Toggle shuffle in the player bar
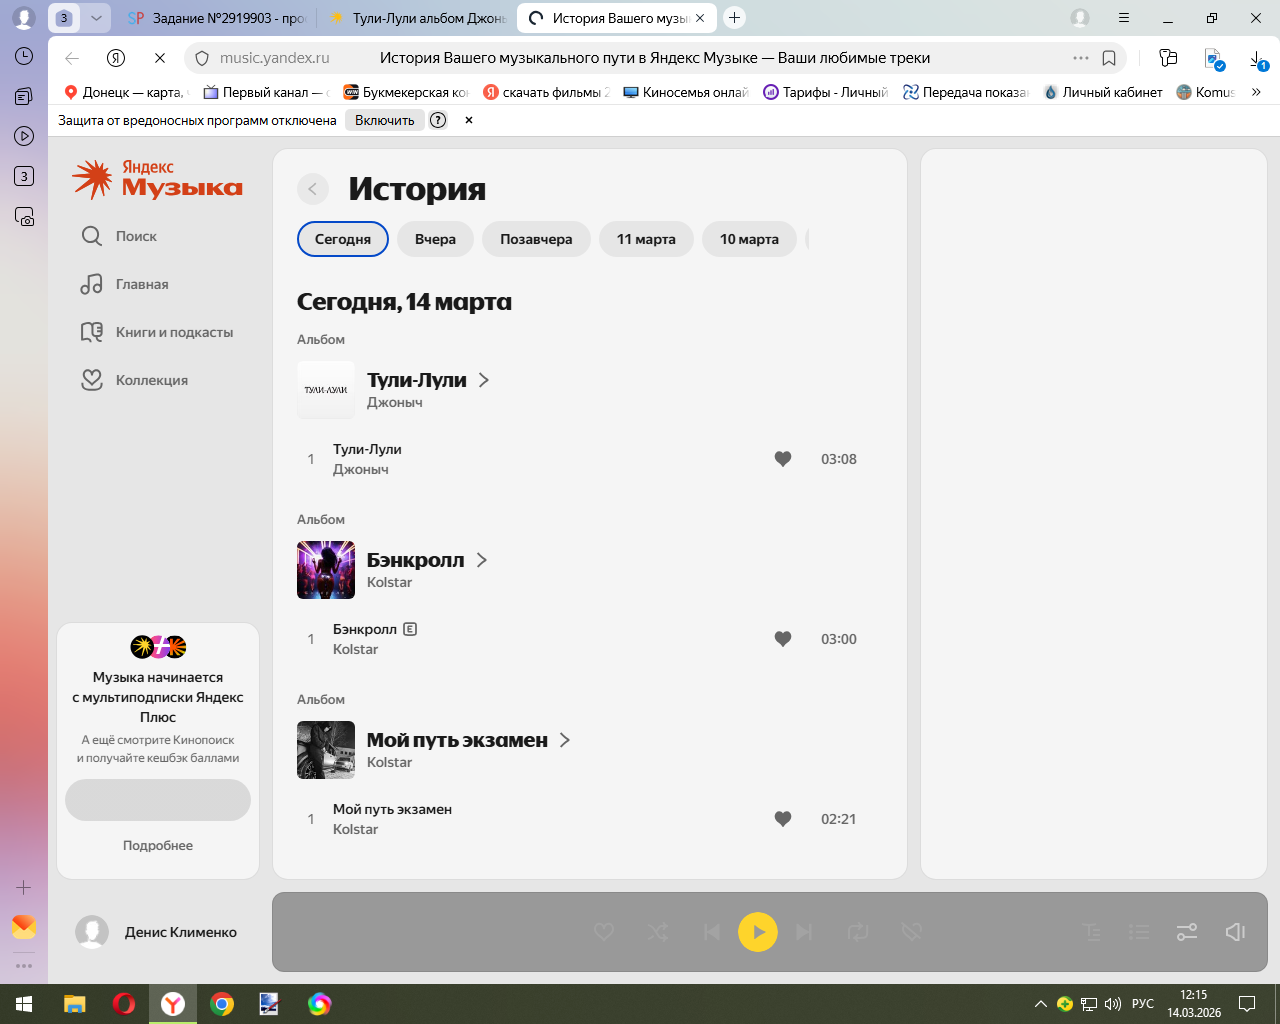This screenshot has height=1024, width=1280. click(658, 932)
